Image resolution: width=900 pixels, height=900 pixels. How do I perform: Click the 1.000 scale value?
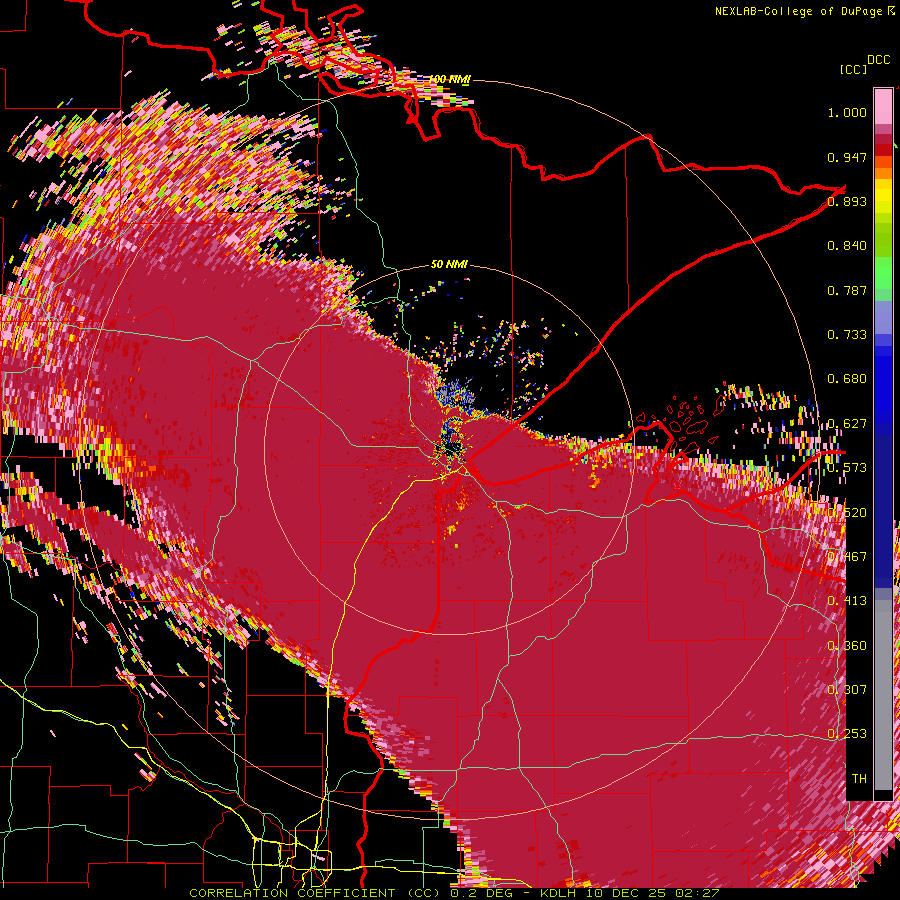[847, 112]
